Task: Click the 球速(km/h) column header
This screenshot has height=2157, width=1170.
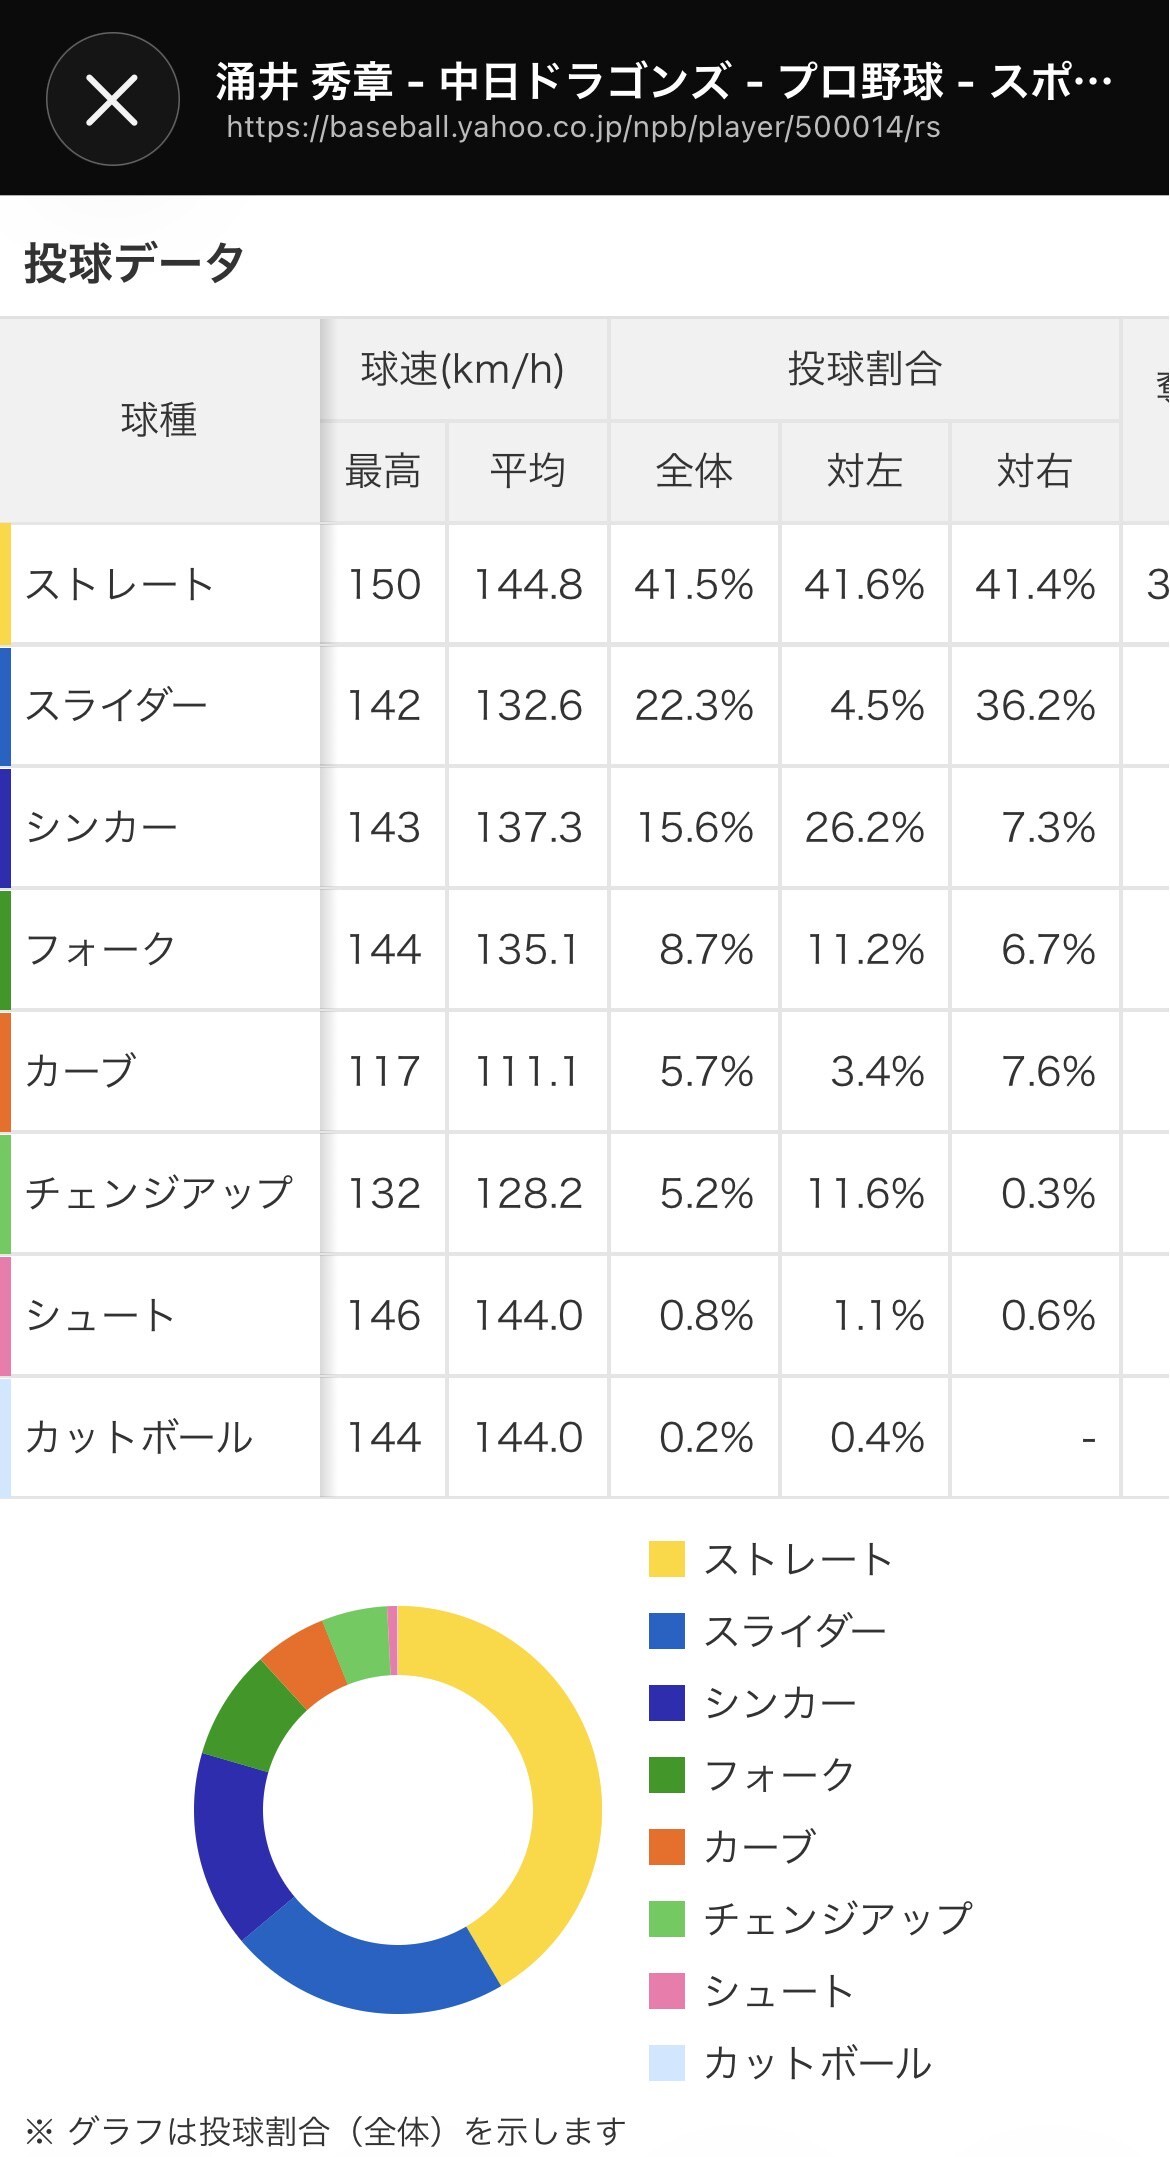Action: coord(463,369)
